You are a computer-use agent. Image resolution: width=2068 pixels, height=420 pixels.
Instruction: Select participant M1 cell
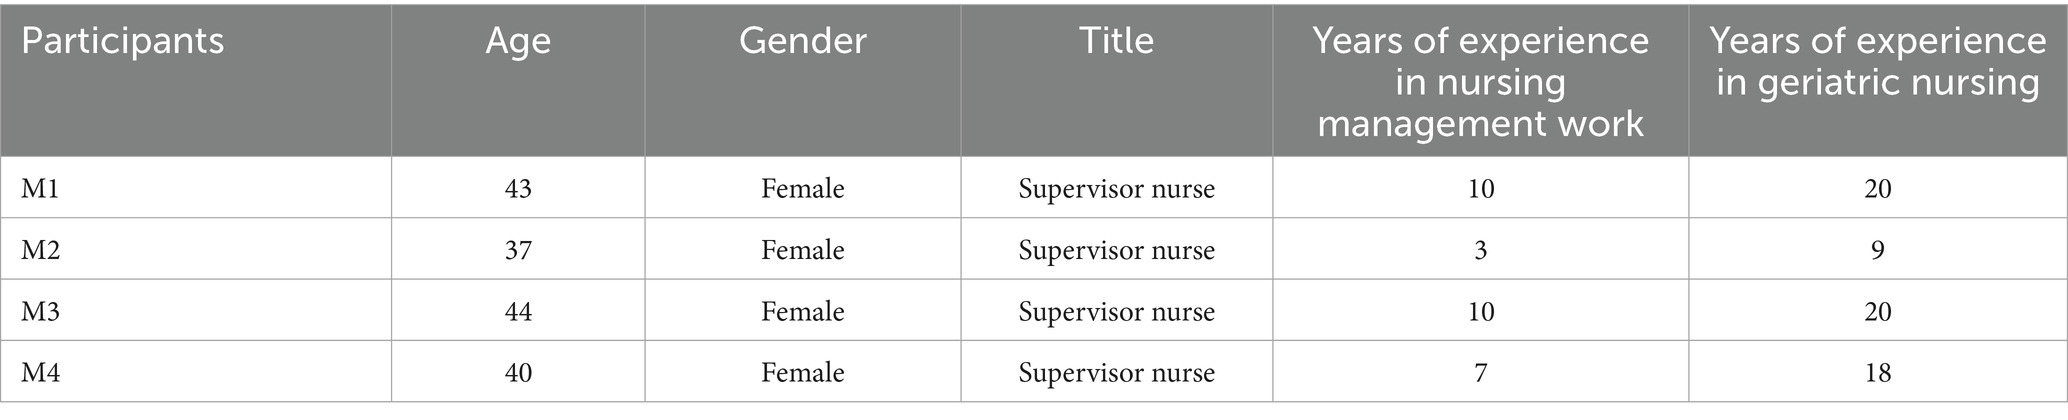(40, 188)
